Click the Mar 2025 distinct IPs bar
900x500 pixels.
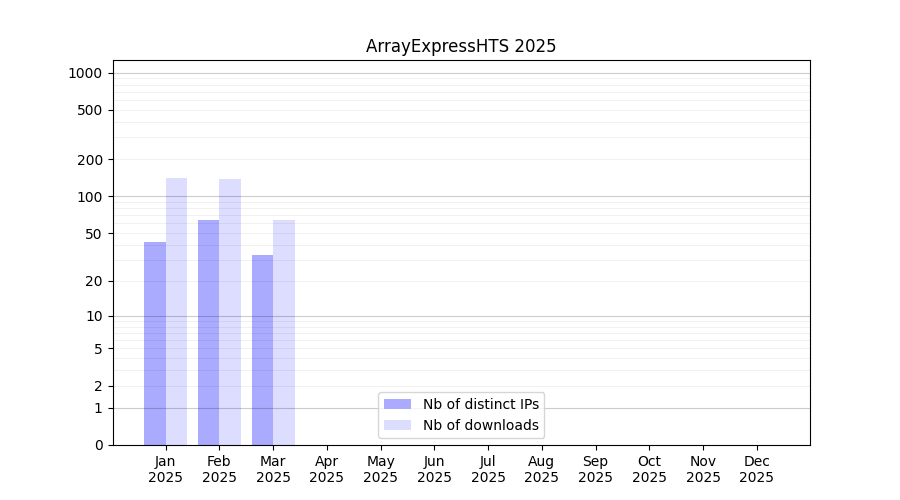[262, 350]
